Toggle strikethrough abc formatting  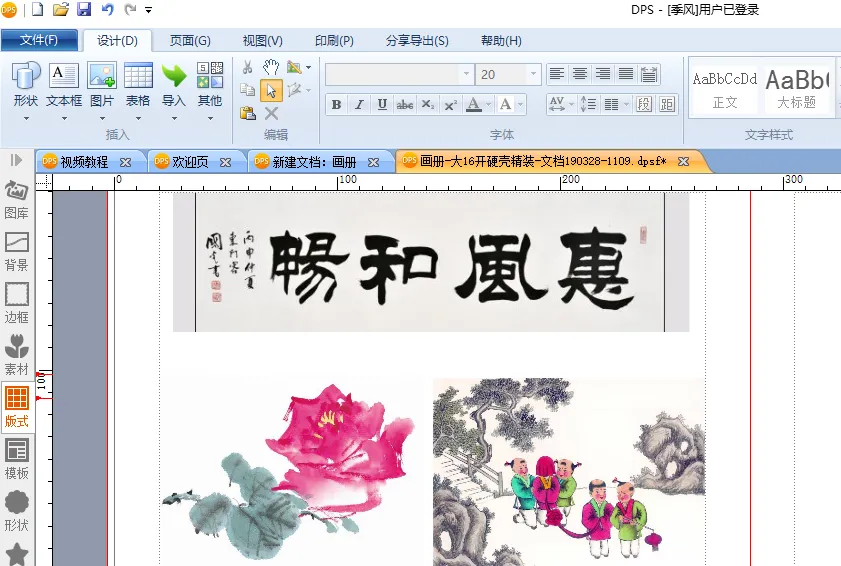tap(404, 105)
